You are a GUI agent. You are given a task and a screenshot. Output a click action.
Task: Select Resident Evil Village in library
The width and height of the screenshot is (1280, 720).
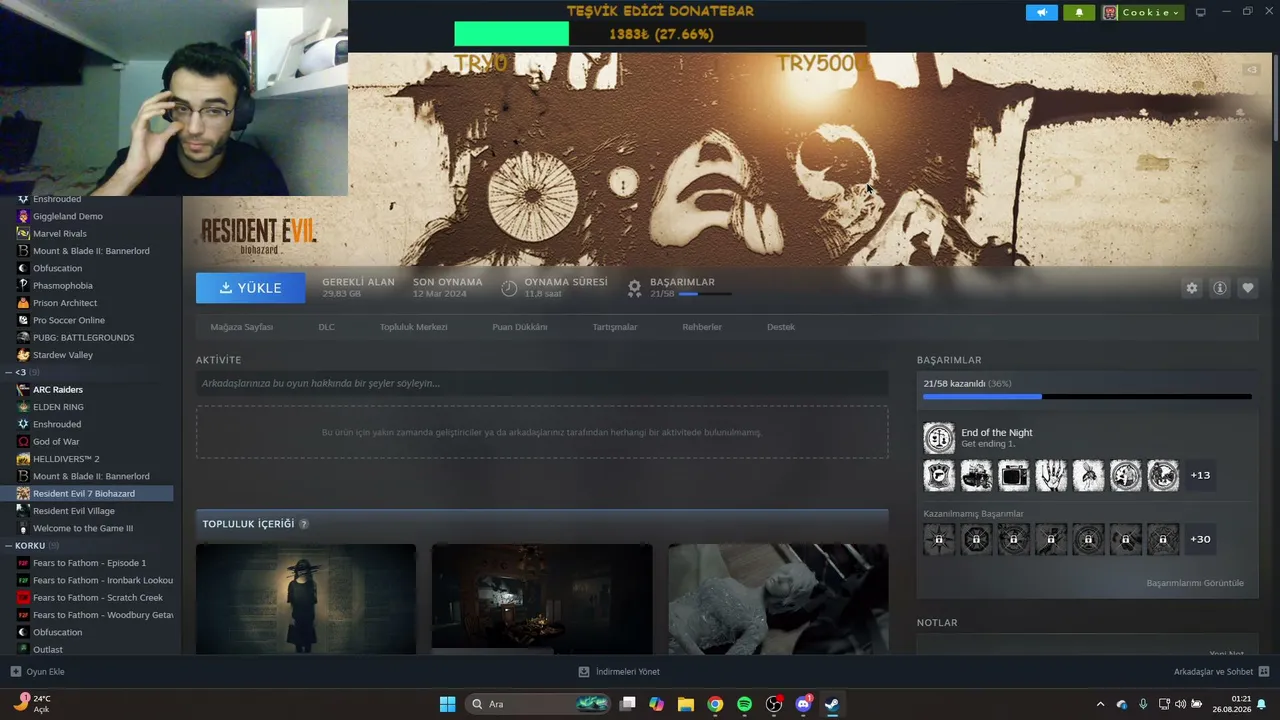pyautogui.click(x=87, y=511)
